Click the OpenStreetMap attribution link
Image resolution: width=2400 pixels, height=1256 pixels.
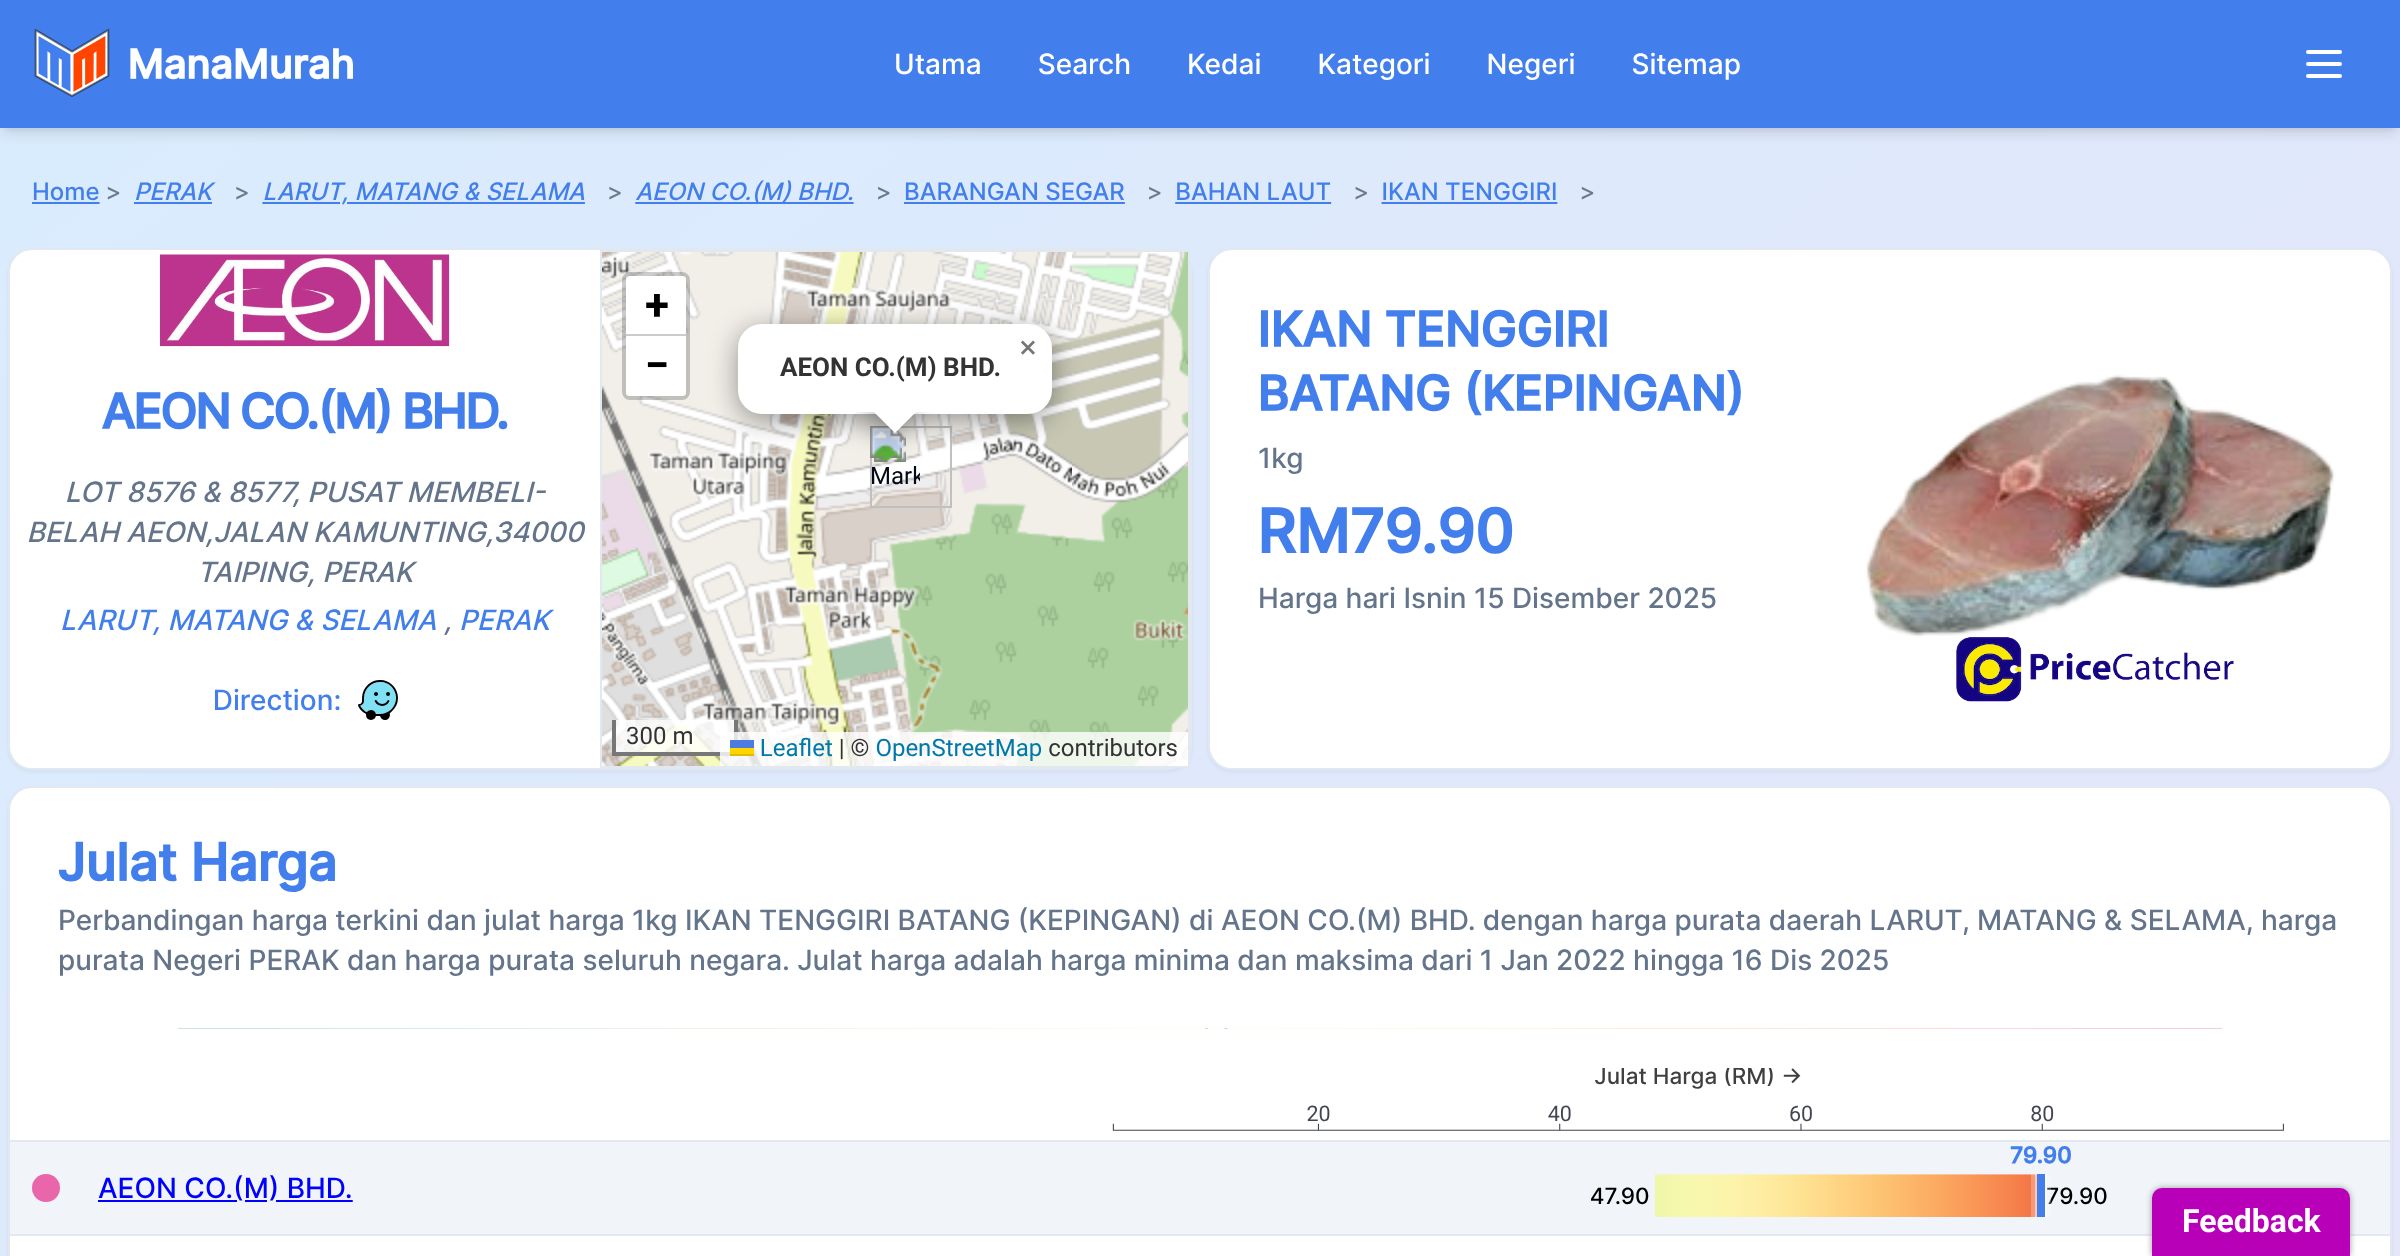957,748
